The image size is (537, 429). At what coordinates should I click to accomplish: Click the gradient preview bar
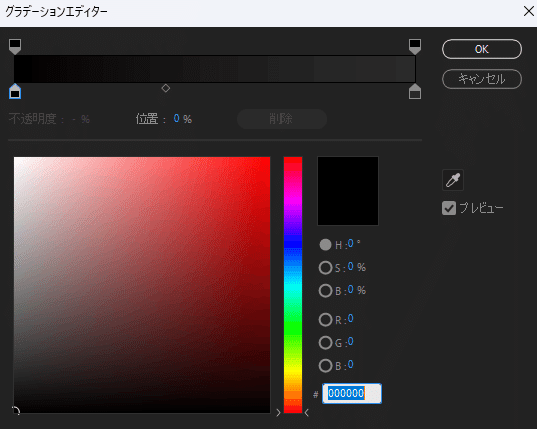[215, 69]
